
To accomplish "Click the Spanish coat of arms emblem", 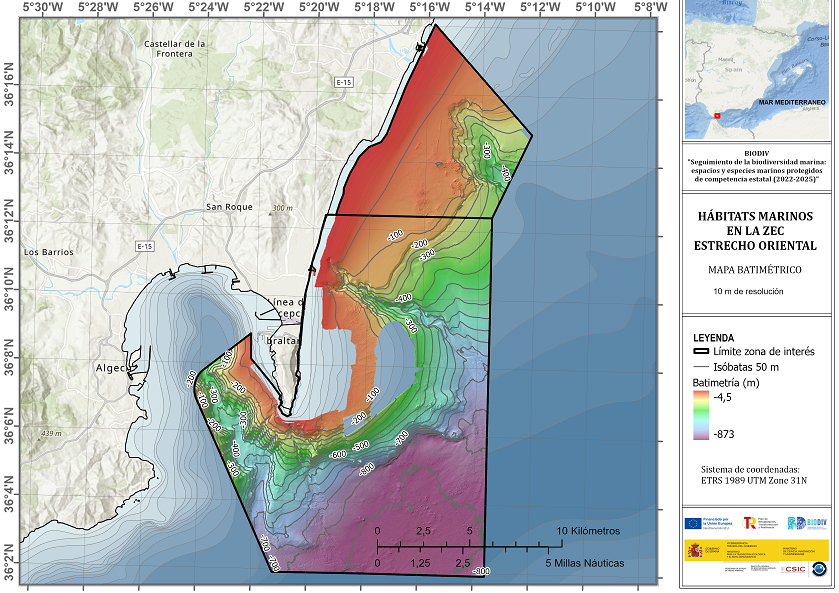I will [x=695, y=550].
